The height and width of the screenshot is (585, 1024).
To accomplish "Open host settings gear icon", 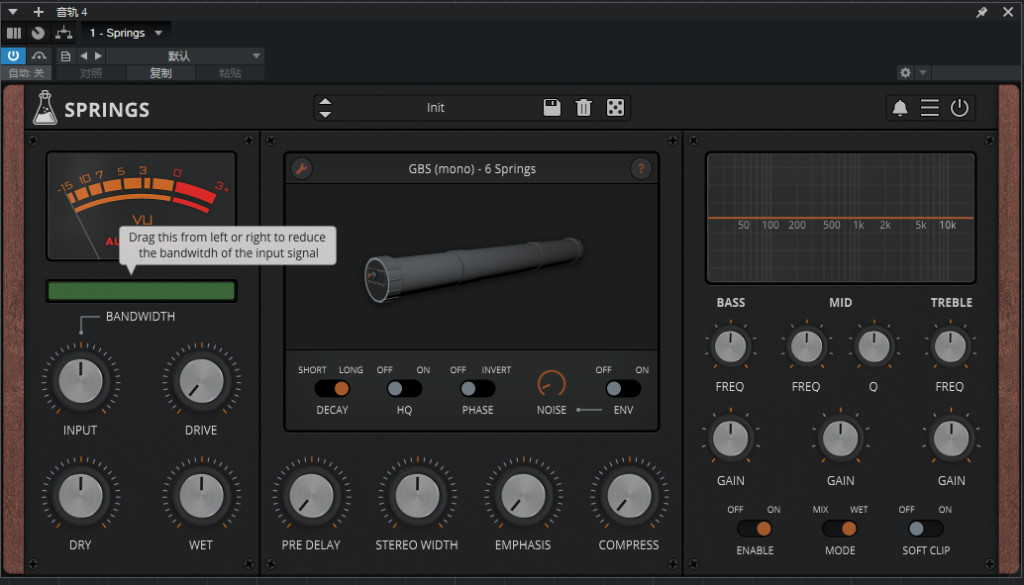I will pos(905,72).
